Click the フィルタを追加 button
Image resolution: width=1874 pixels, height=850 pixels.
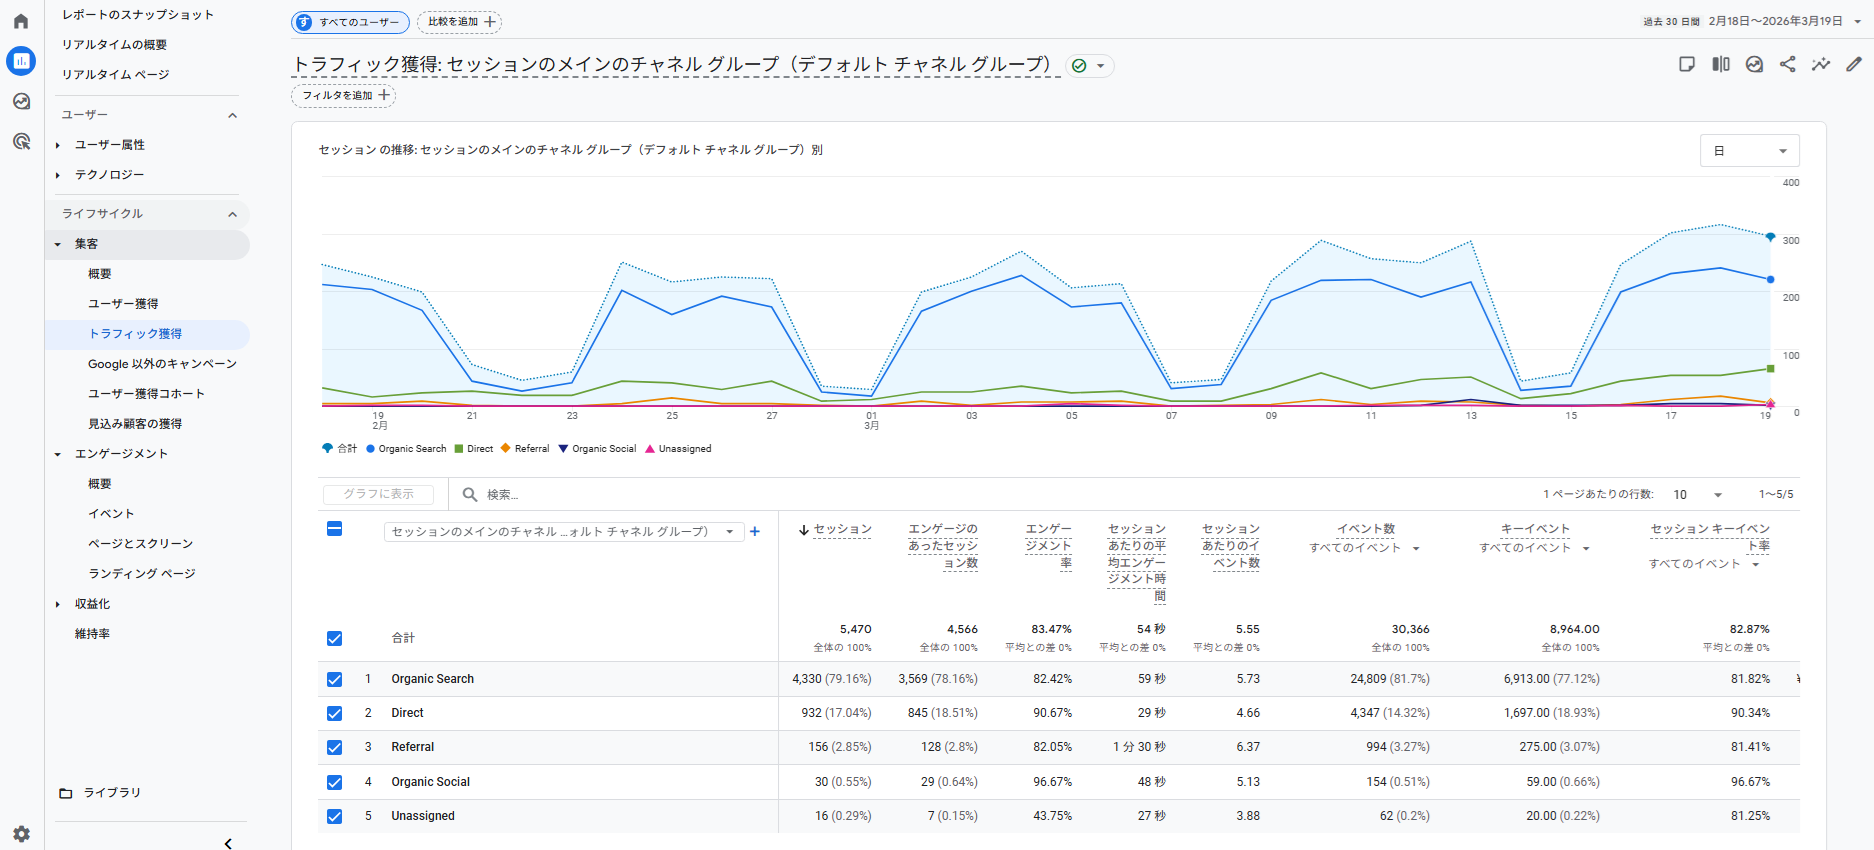point(343,95)
